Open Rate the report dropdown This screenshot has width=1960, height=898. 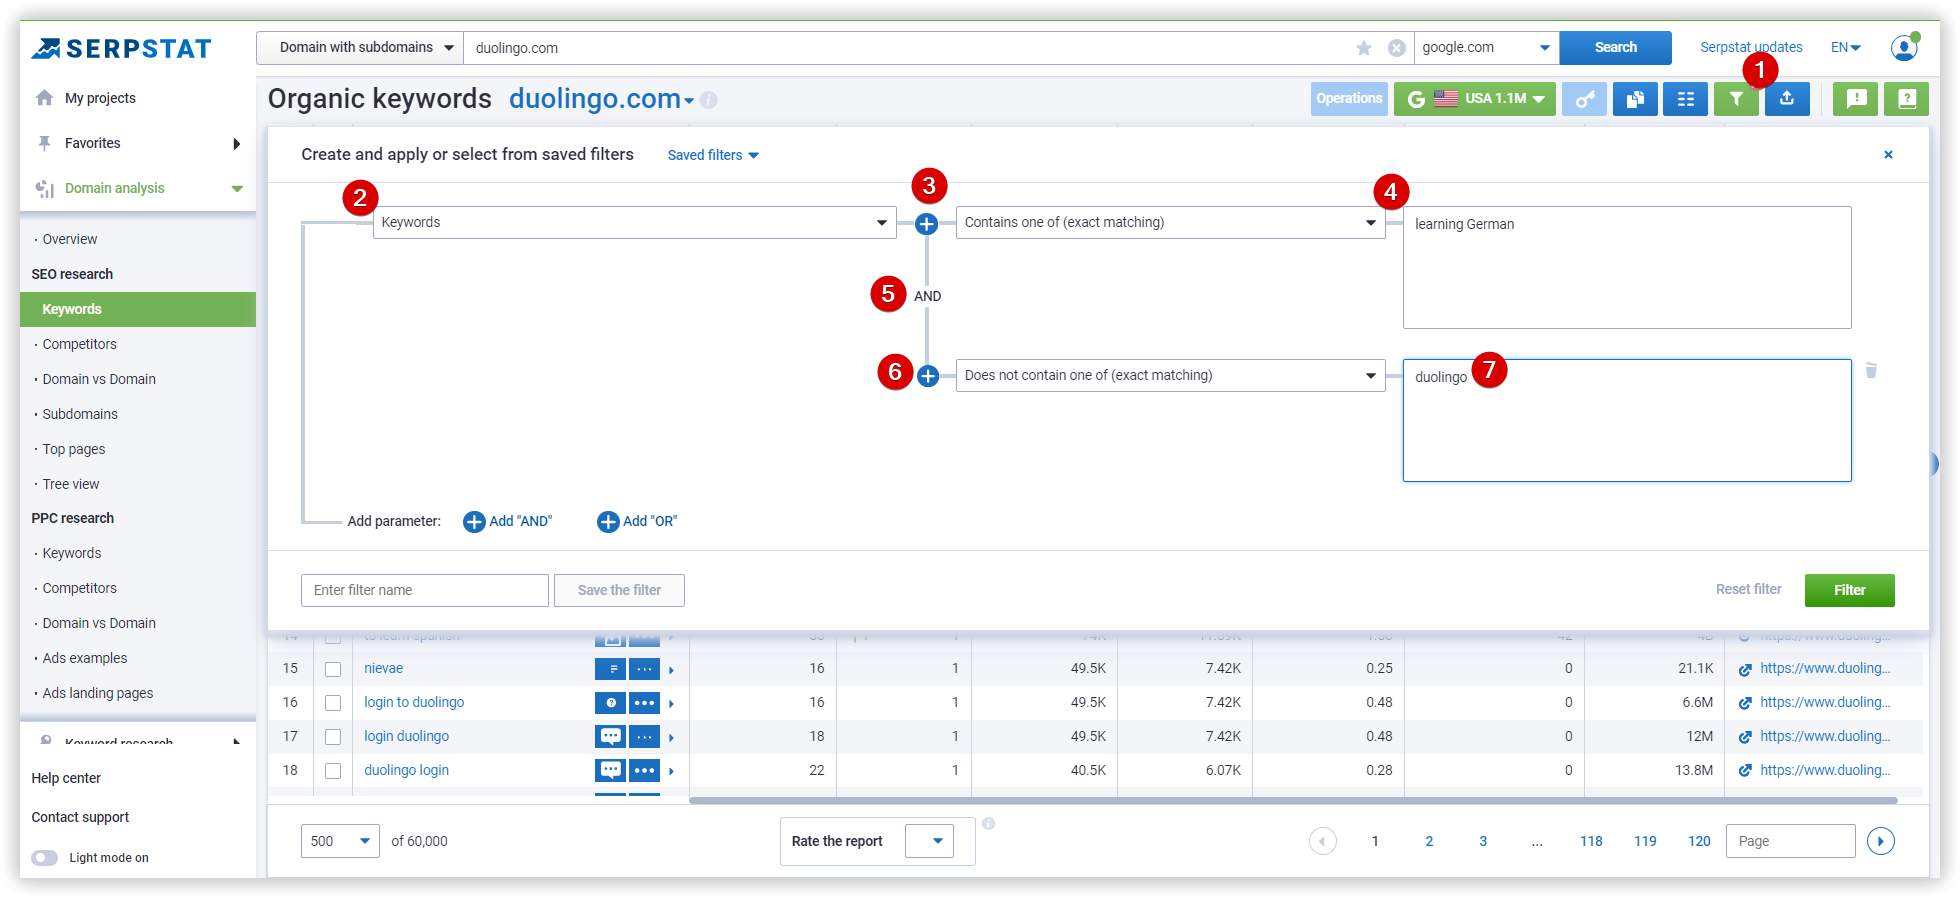click(x=929, y=841)
